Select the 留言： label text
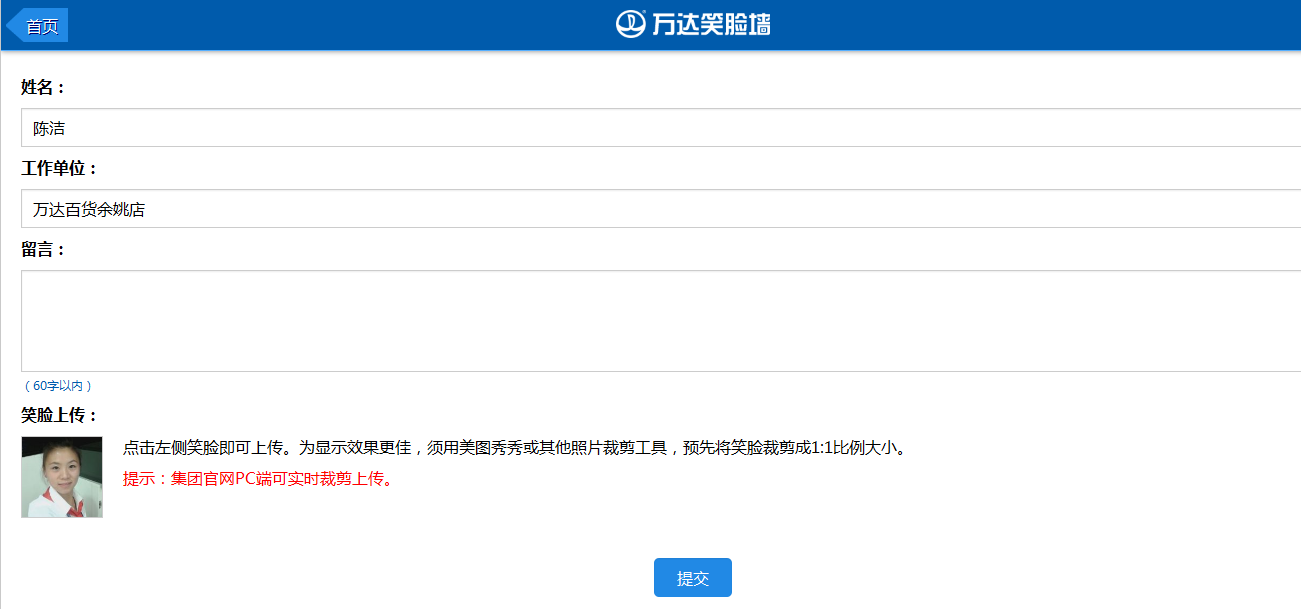 coord(44,249)
